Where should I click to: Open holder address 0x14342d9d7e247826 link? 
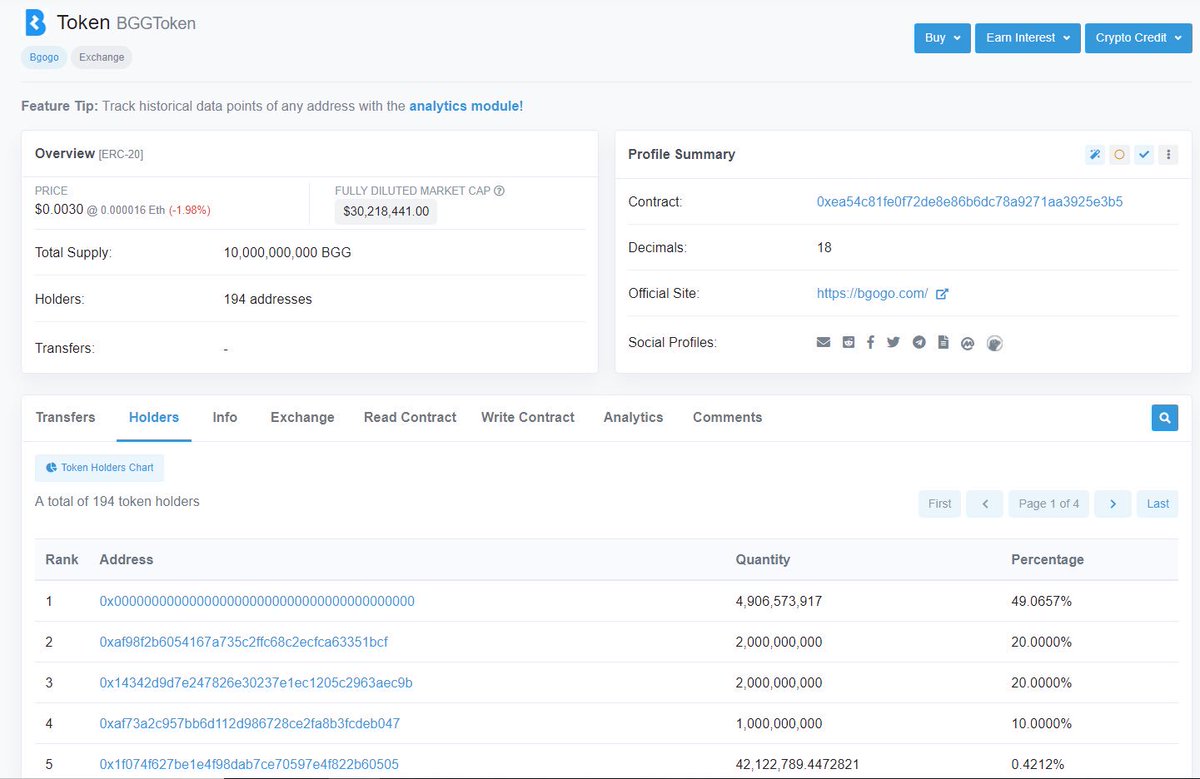(256, 682)
